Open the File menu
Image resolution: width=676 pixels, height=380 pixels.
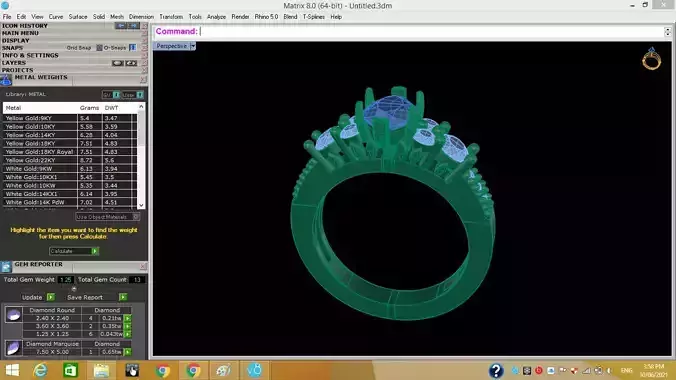(x=7, y=17)
